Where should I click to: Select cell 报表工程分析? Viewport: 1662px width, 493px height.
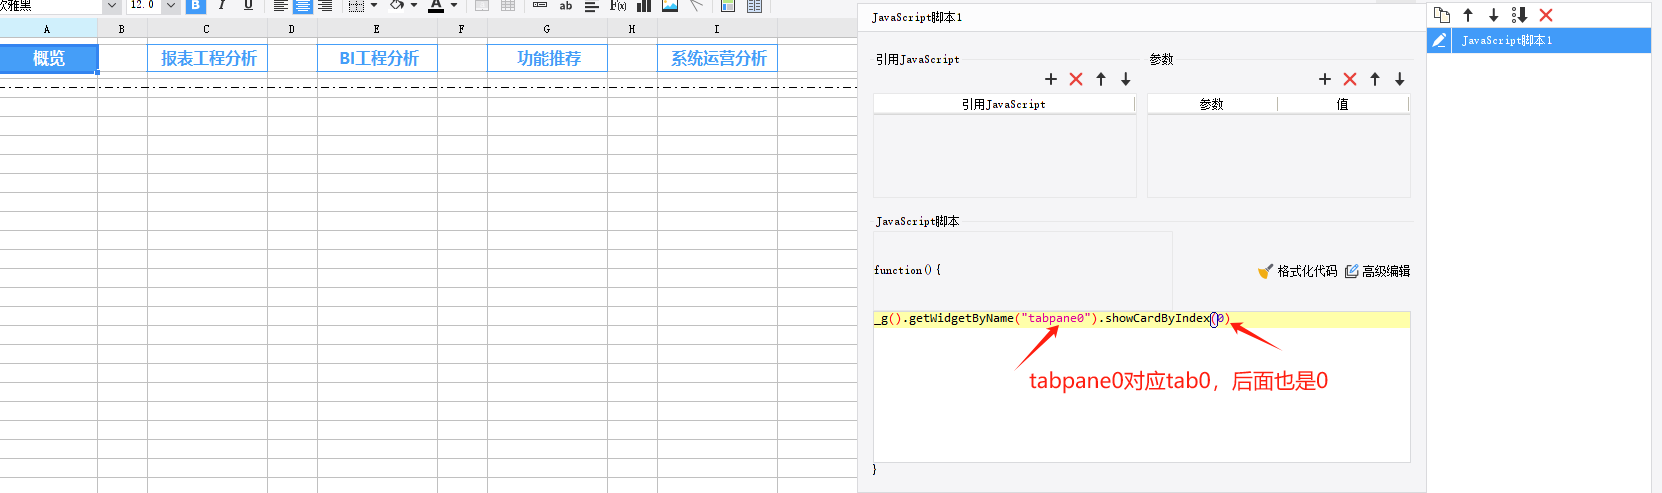pyautogui.click(x=208, y=58)
